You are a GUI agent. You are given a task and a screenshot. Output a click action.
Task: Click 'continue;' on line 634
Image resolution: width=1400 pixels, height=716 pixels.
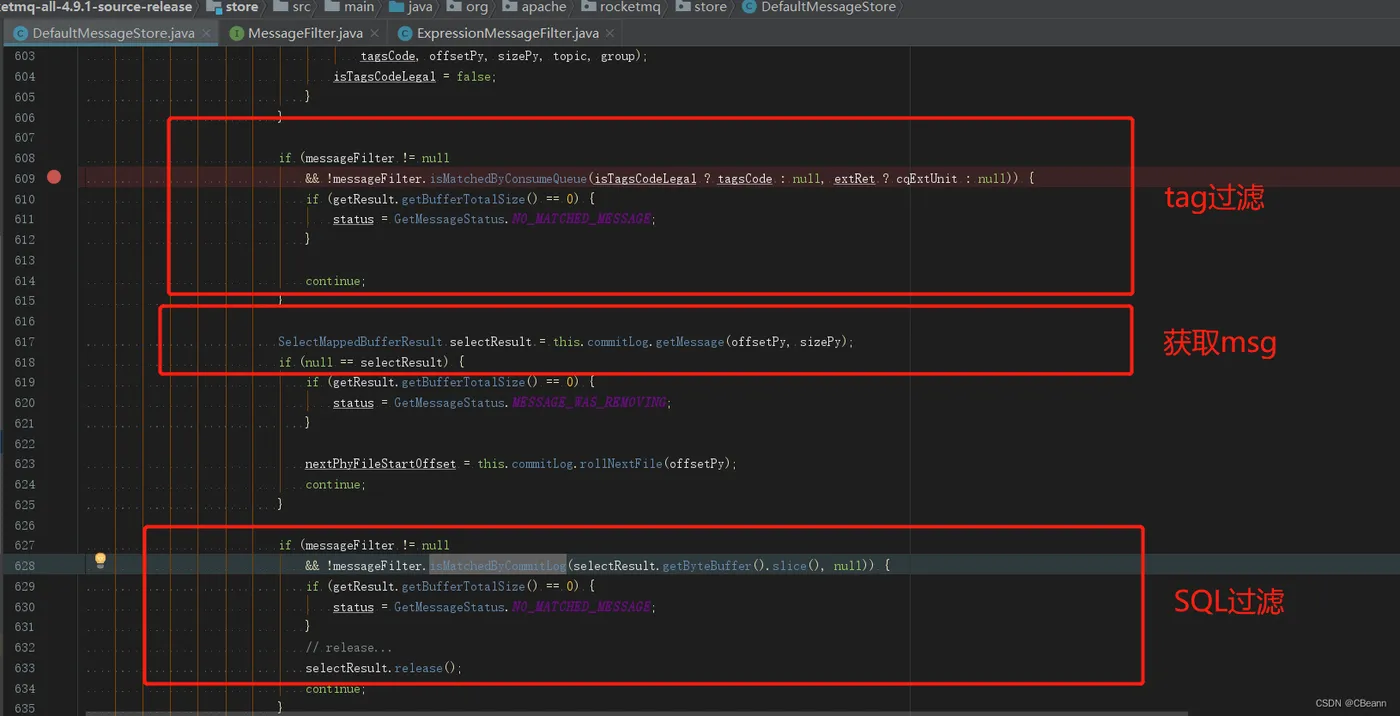336,688
